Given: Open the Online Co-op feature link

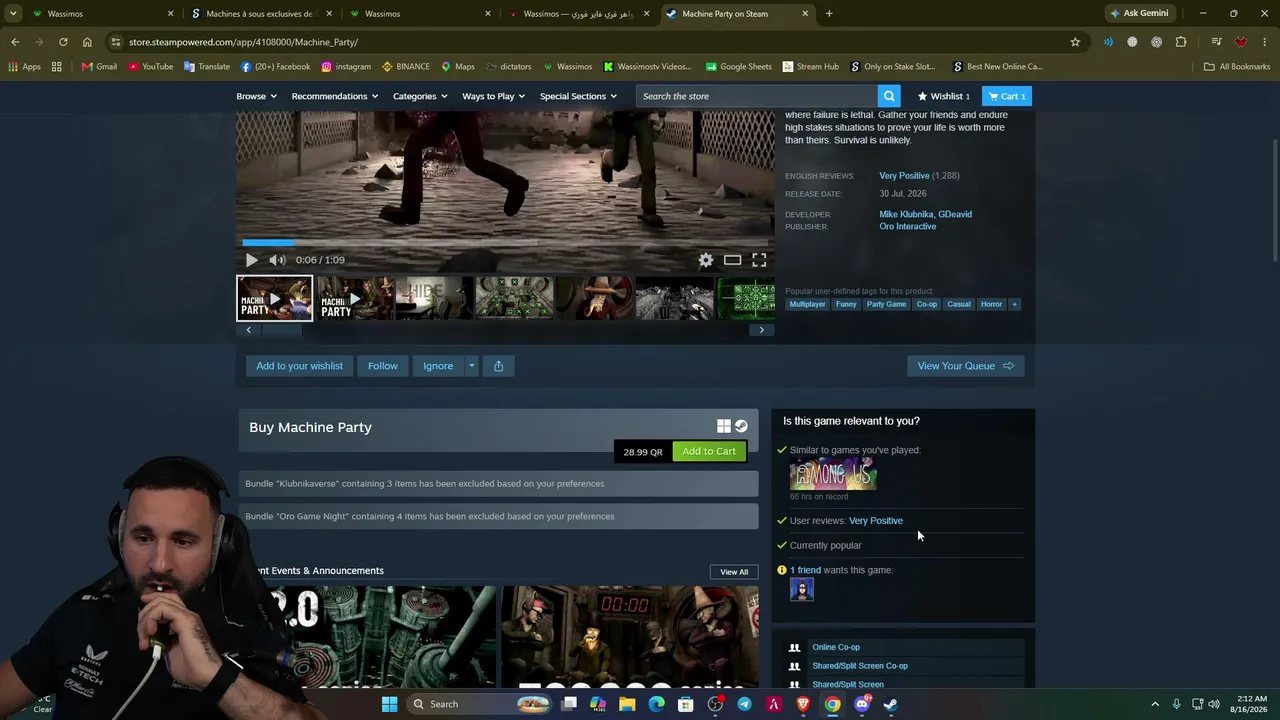Looking at the screenshot, I should click(836, 647).
